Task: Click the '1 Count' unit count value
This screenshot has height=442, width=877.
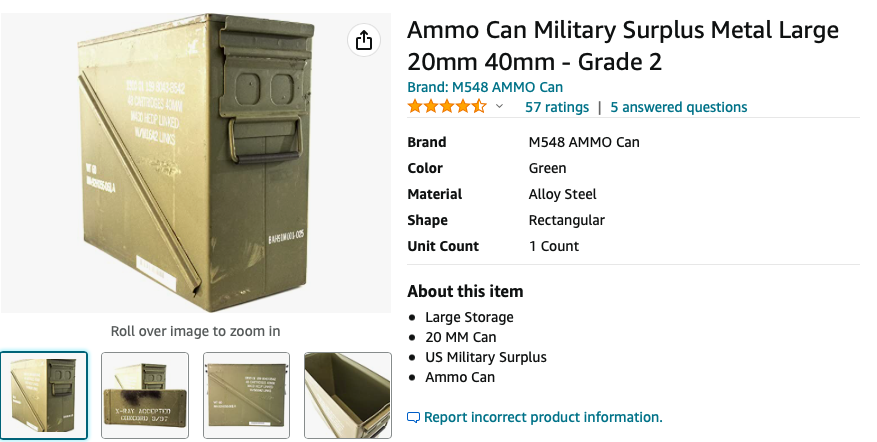Action: 553,246
